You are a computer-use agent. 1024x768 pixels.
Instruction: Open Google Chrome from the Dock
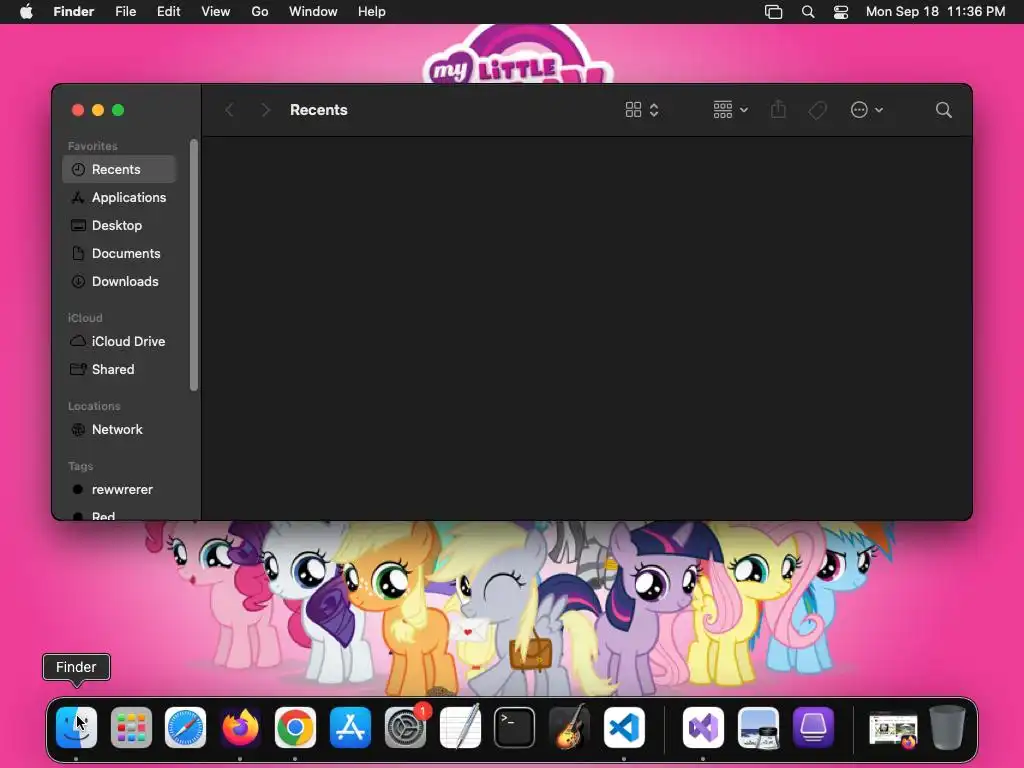295,727
